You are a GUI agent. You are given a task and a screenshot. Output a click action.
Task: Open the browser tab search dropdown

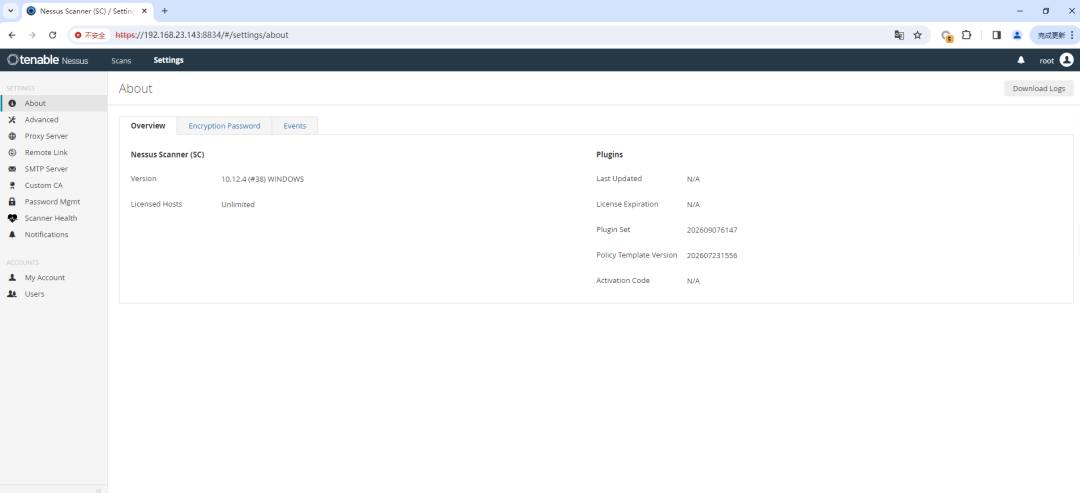tap(10, 11)
